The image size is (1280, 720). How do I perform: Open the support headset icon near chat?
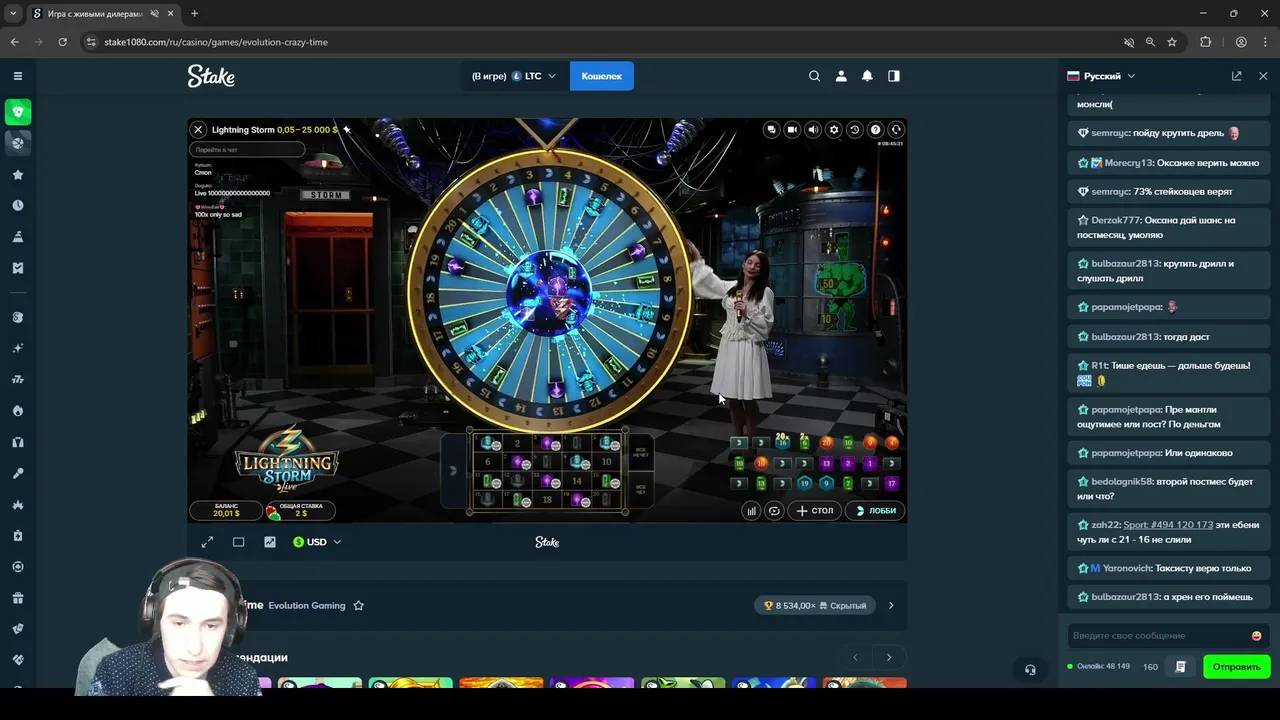(x=1030, y=670)
